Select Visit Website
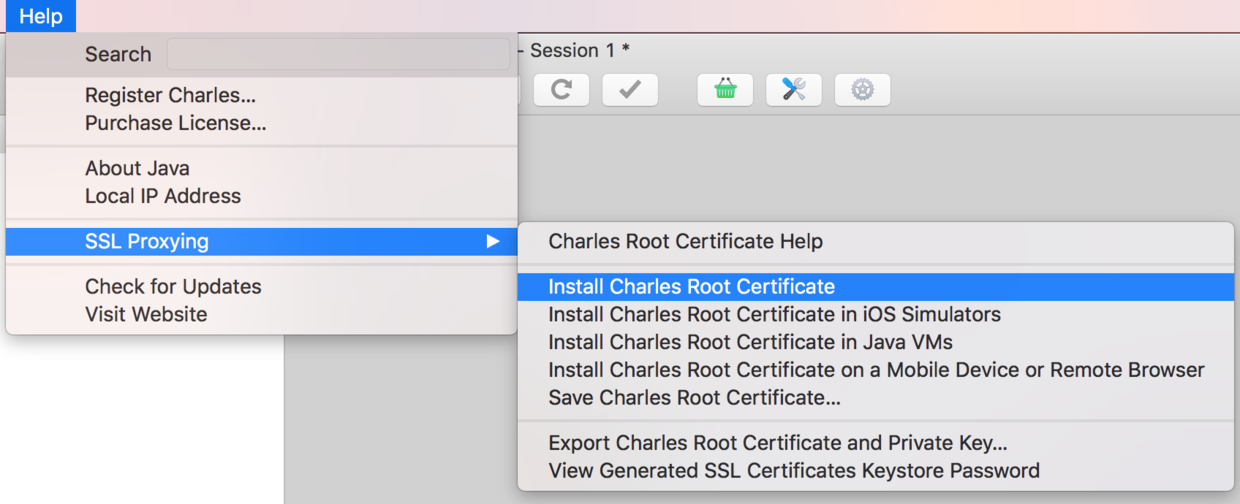This screenshot has height=504, width=1240. tap(262, 314)
